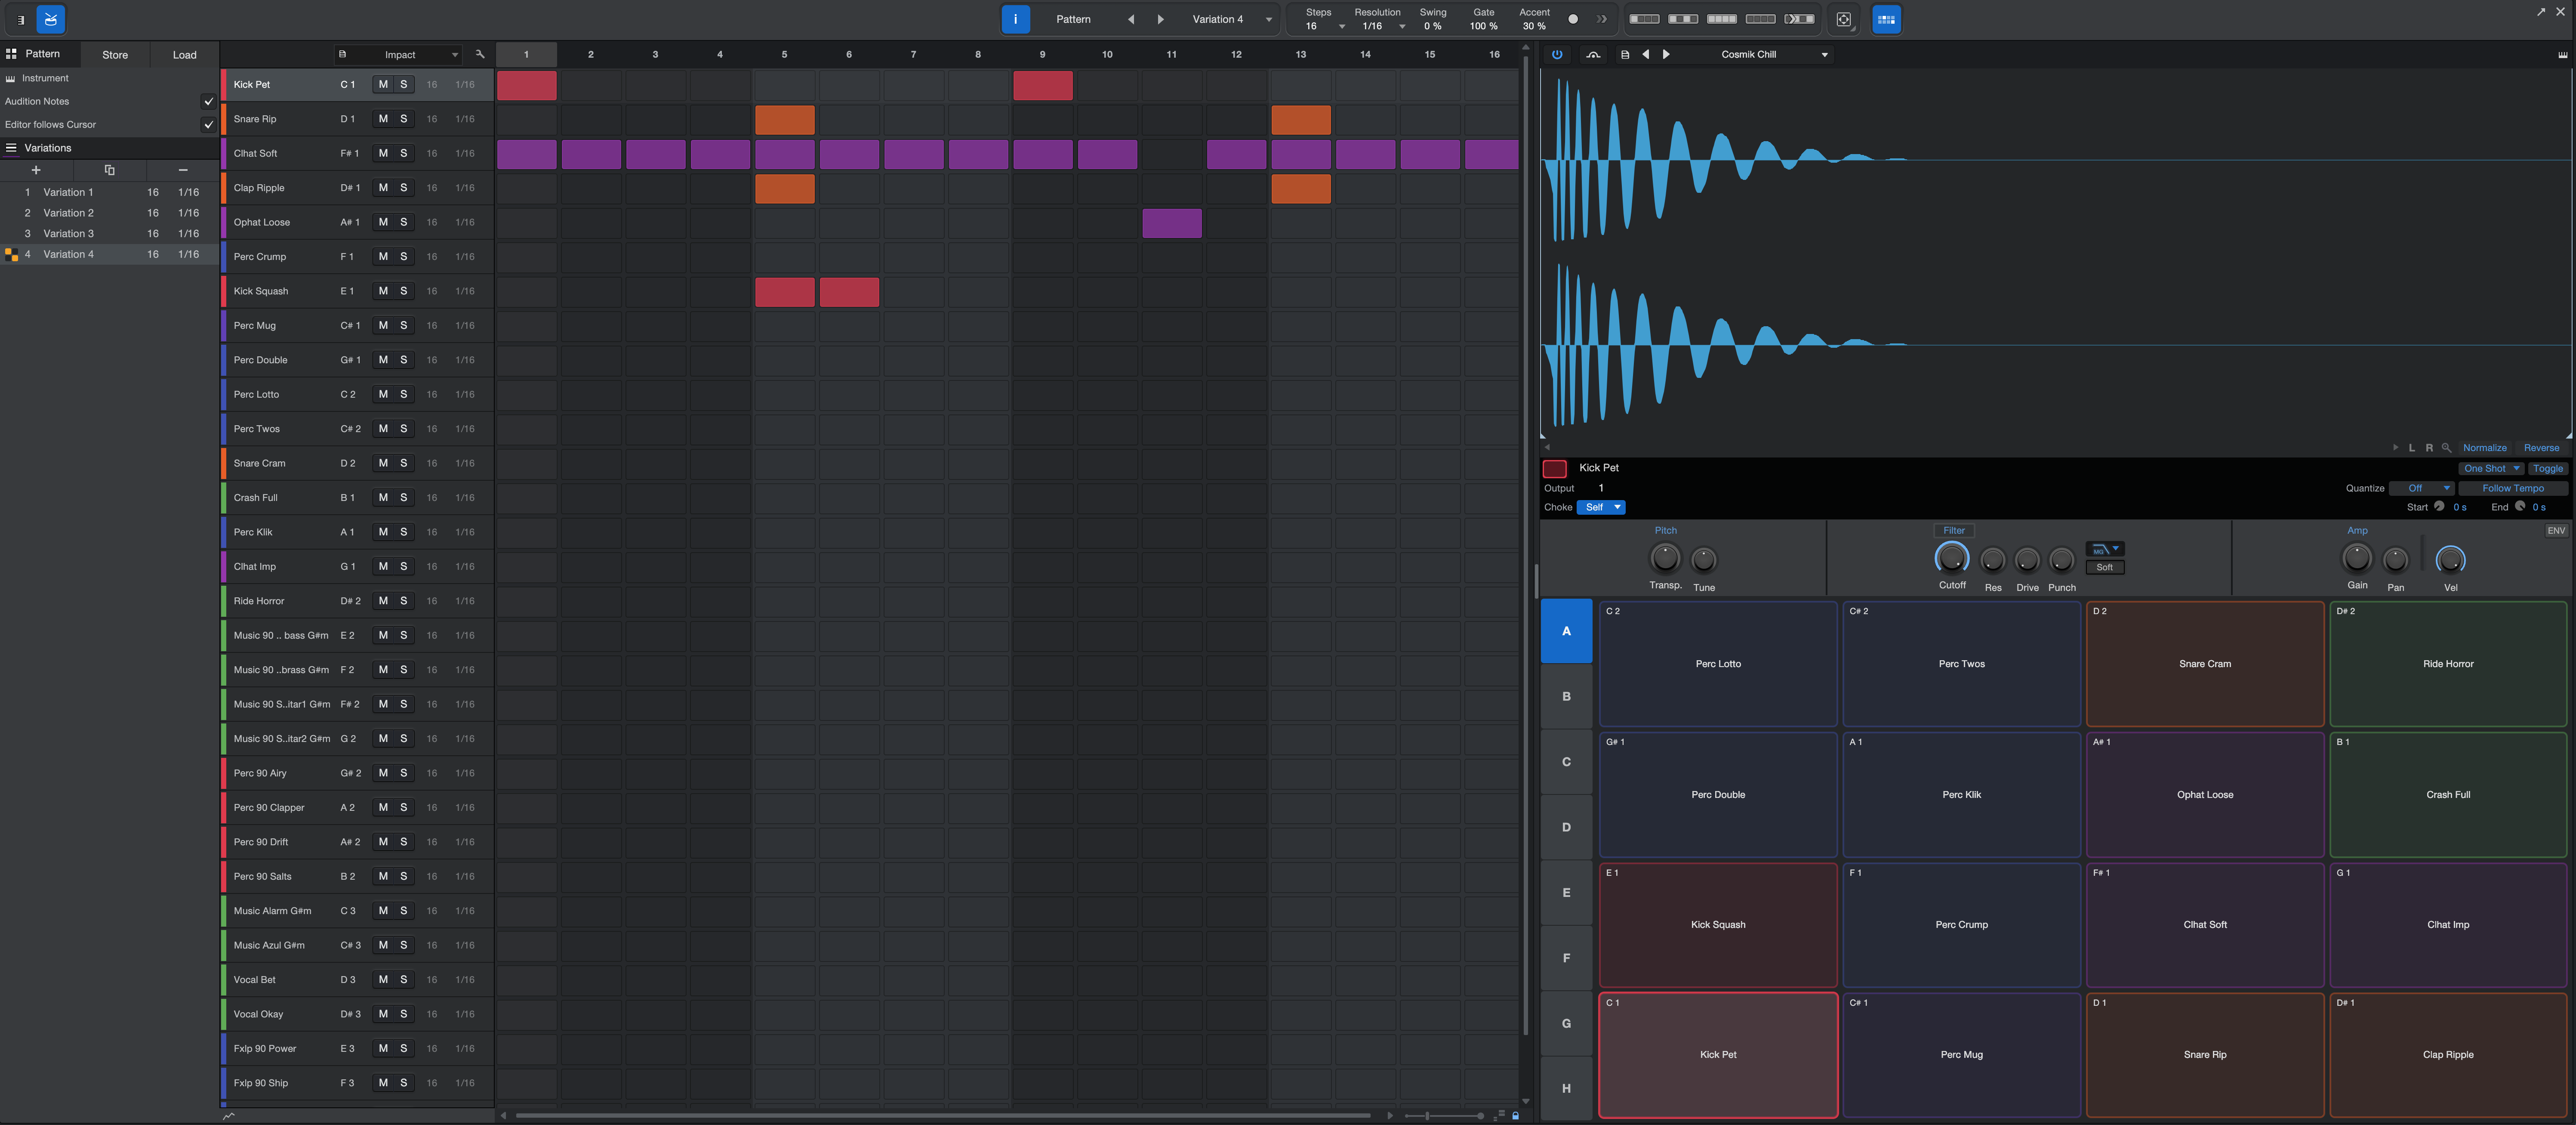Switch to pad bank C
2576x1125 pixels.
click(x=1566, y=762)
